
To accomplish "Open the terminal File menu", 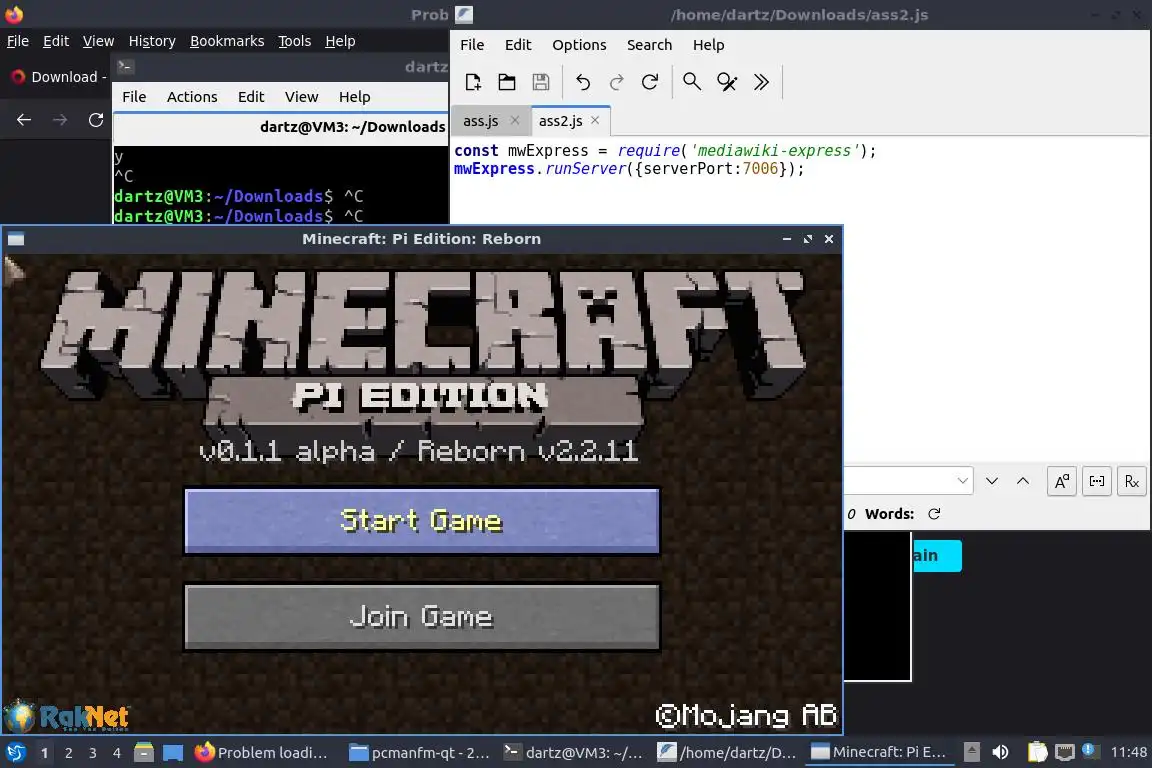I will [x=134, y=97].
